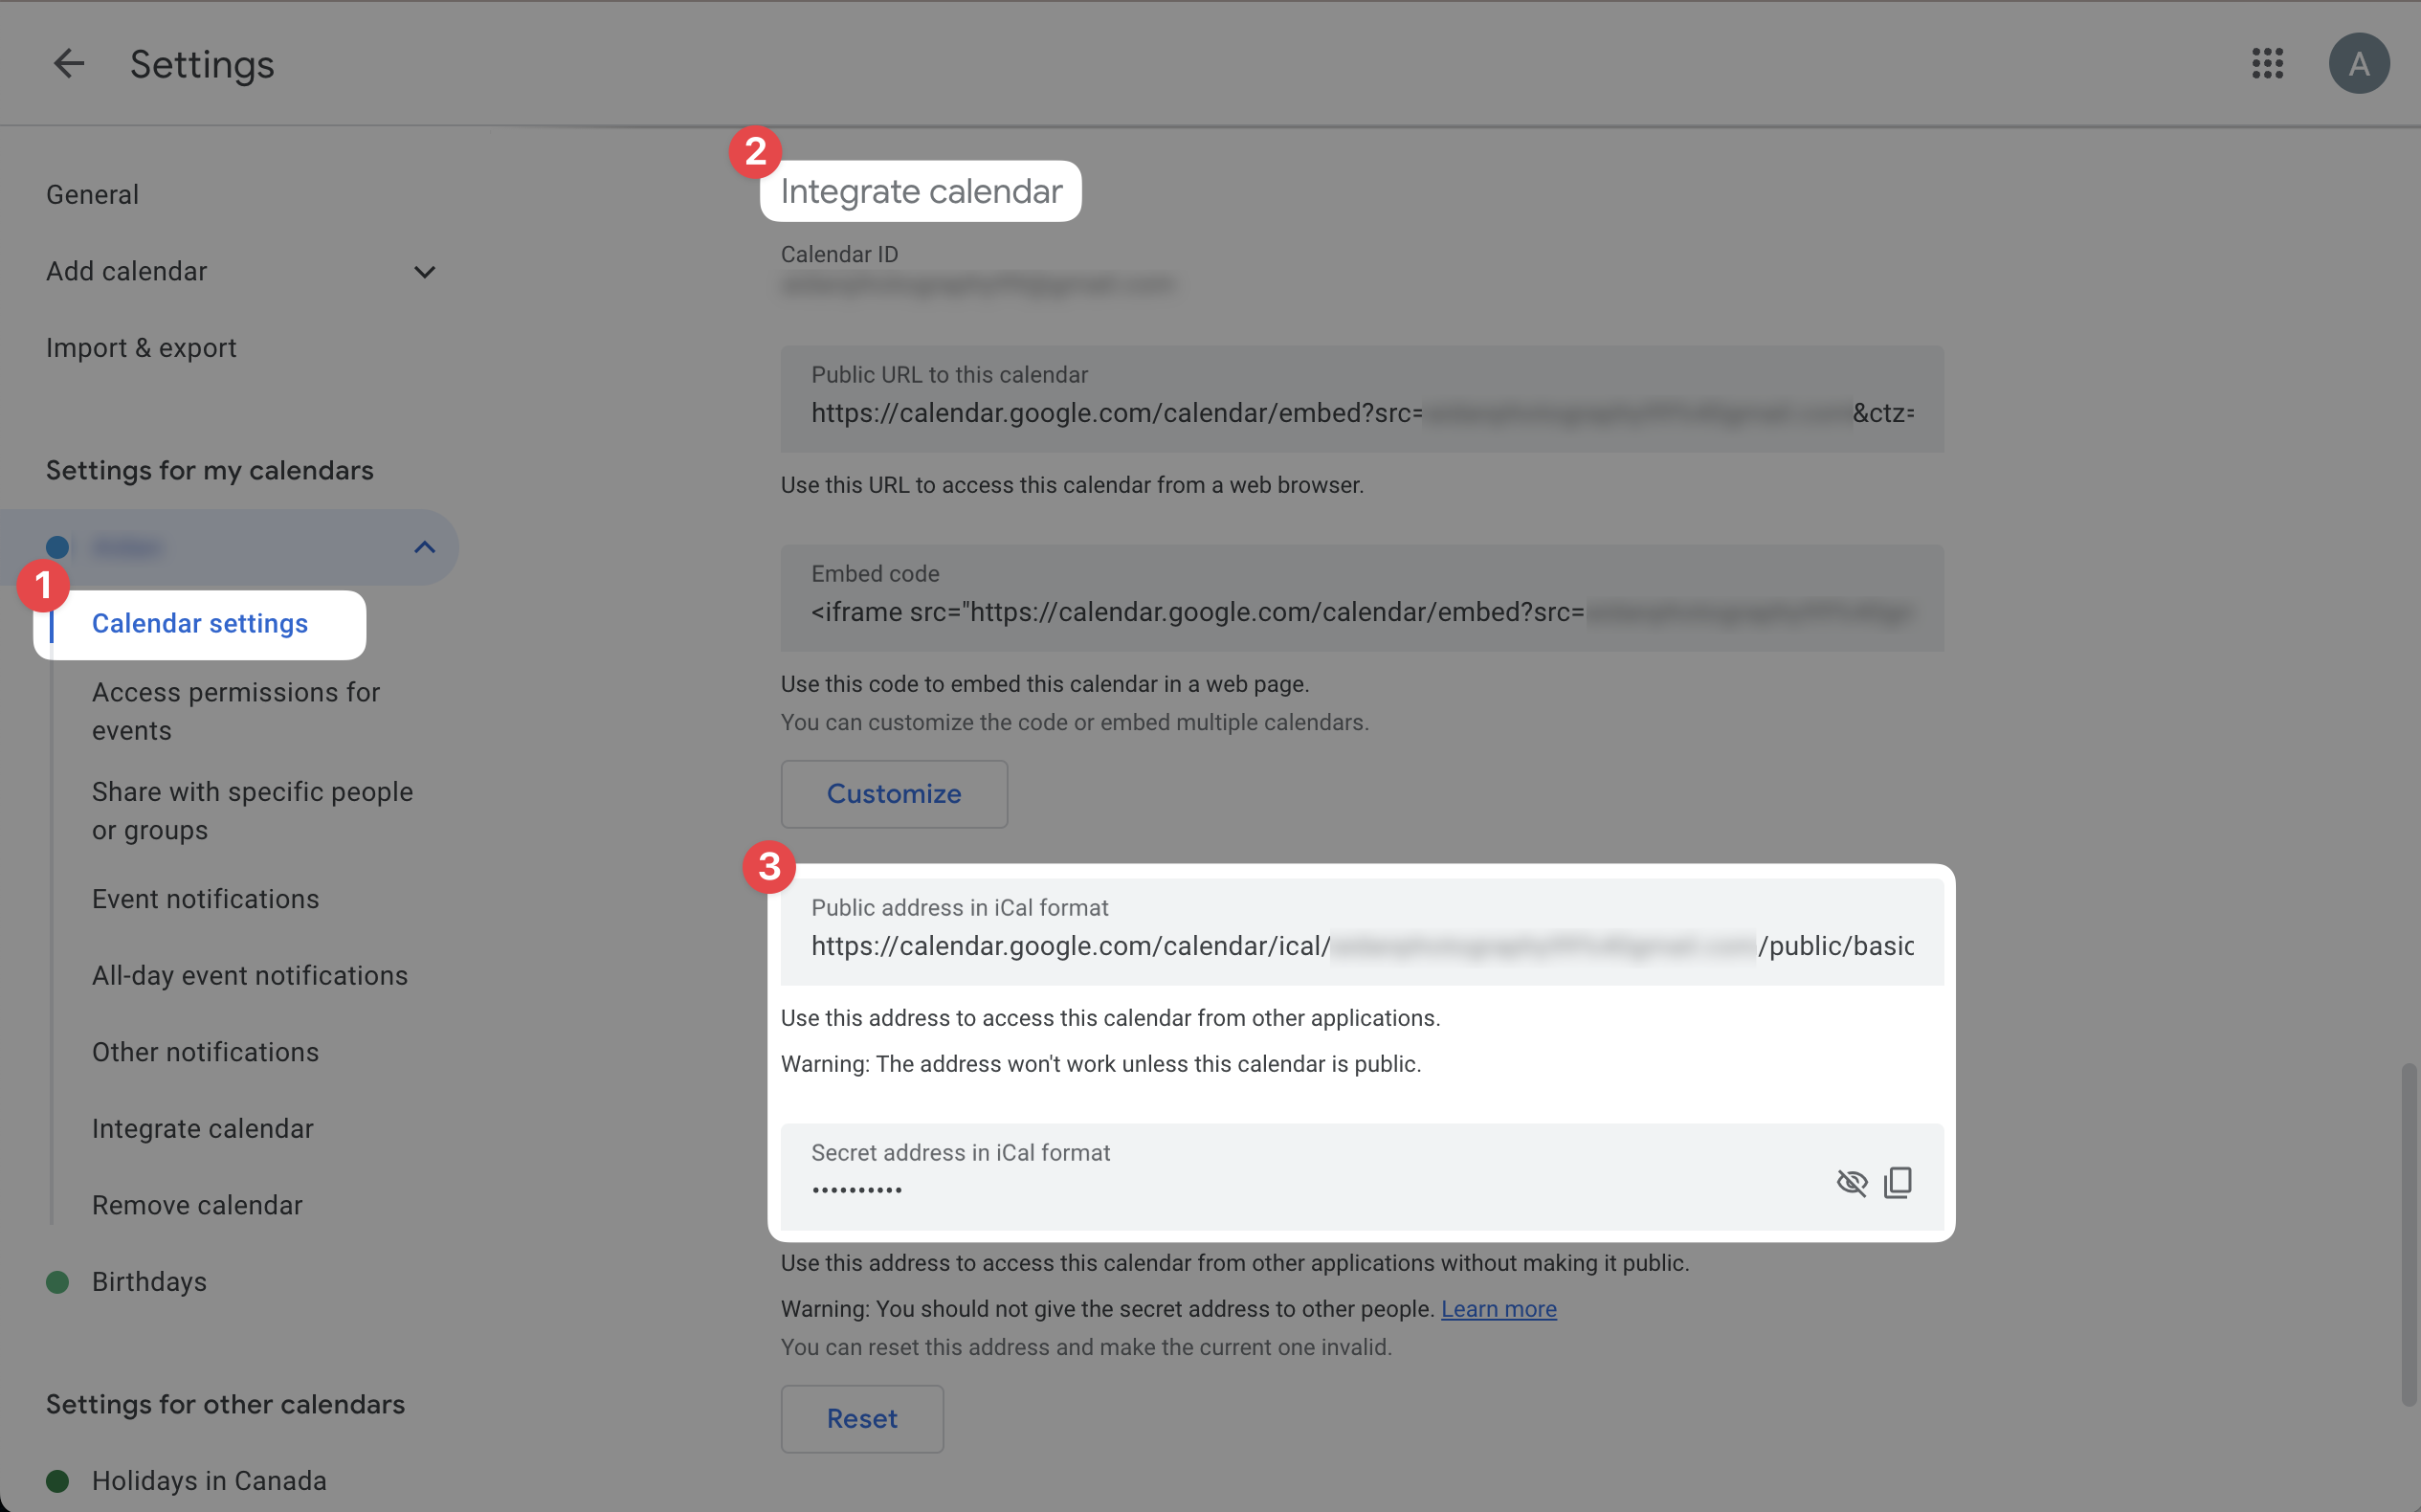
Task: Open the Google apps grid
Action: coord(2267,64)
